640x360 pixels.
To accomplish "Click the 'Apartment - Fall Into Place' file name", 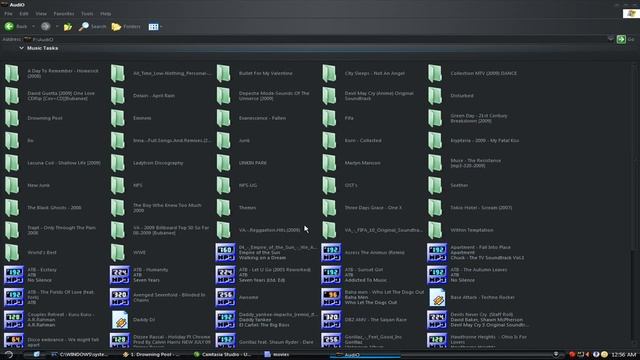I will point(480,247).
